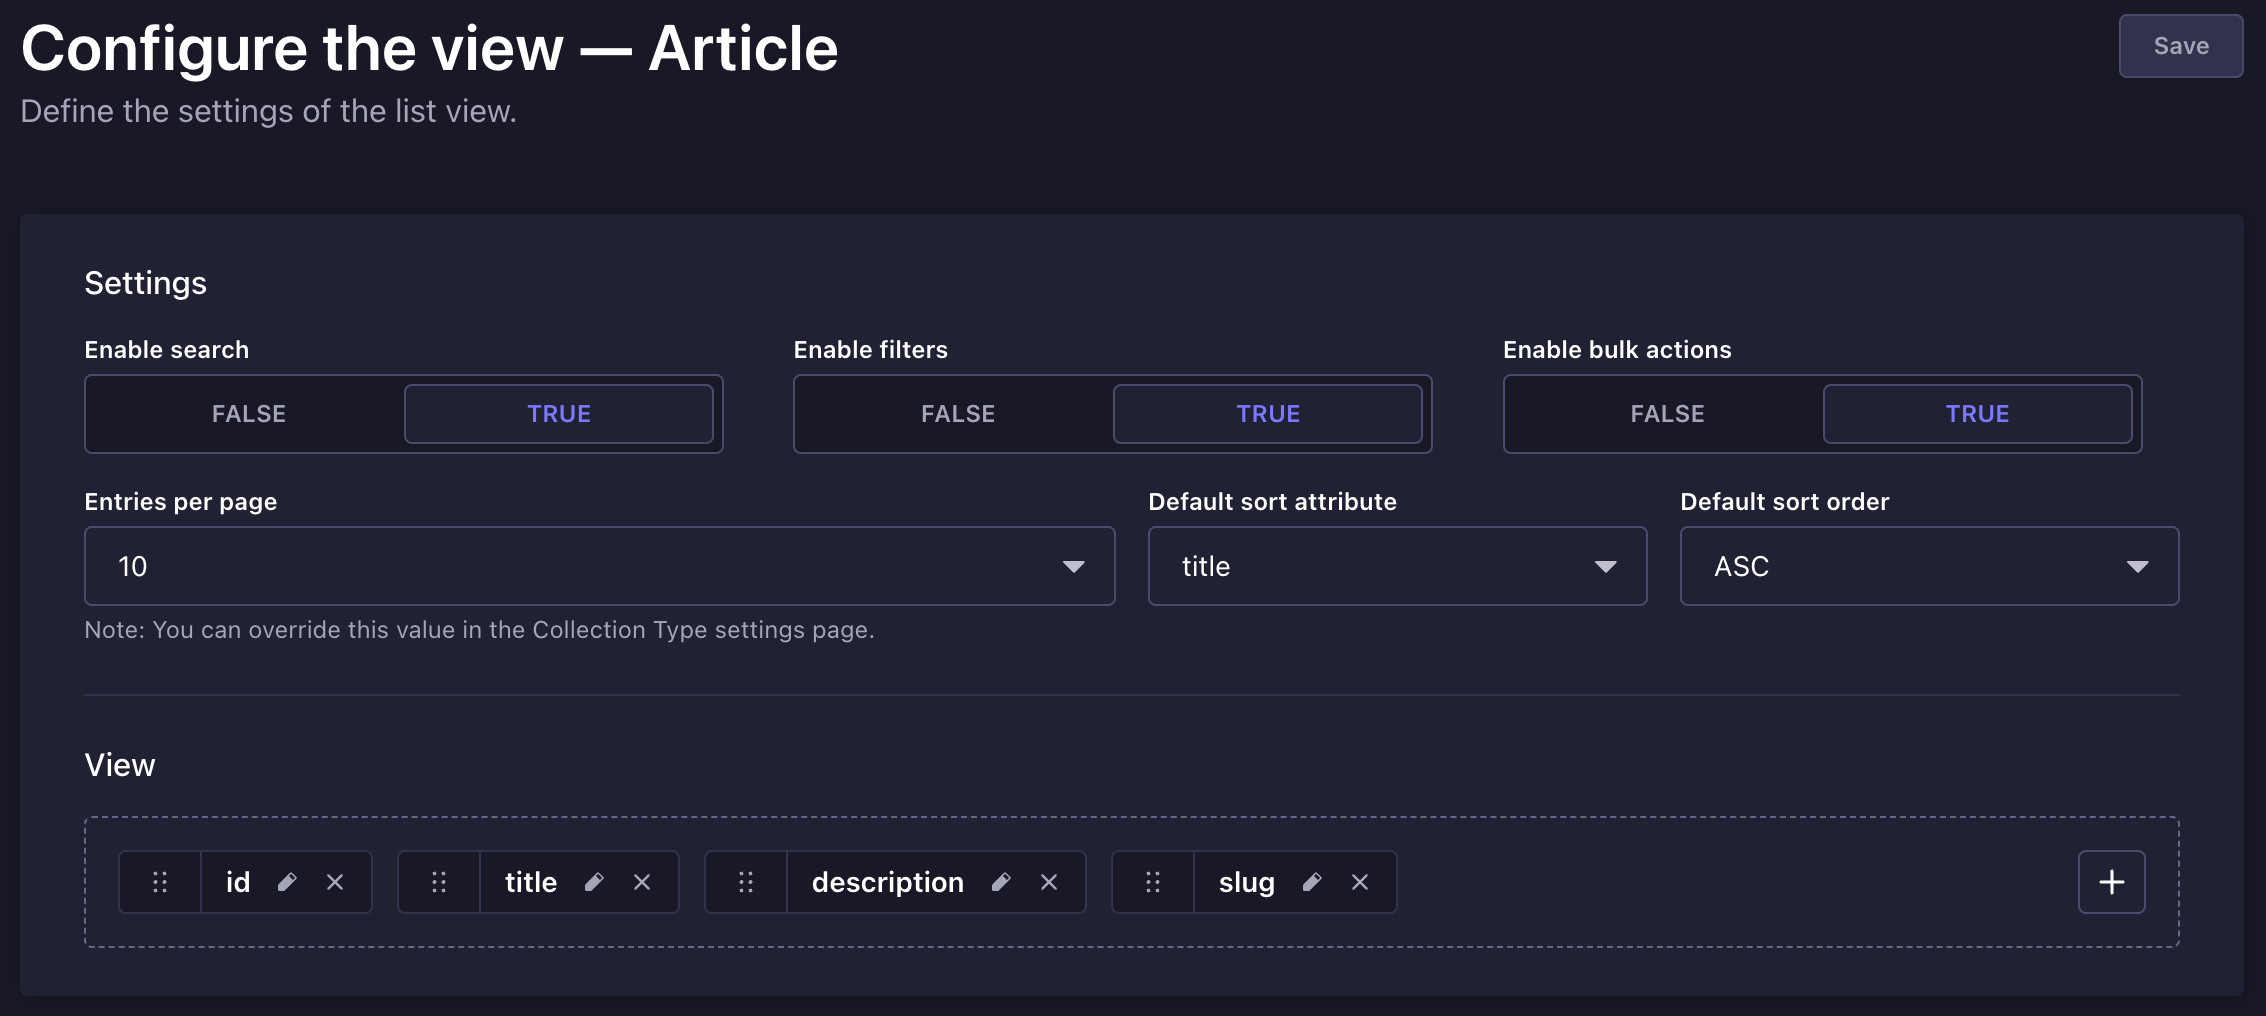
Task: Edit the title field settings via pencil icon
Action: click(x=594, y=881)
